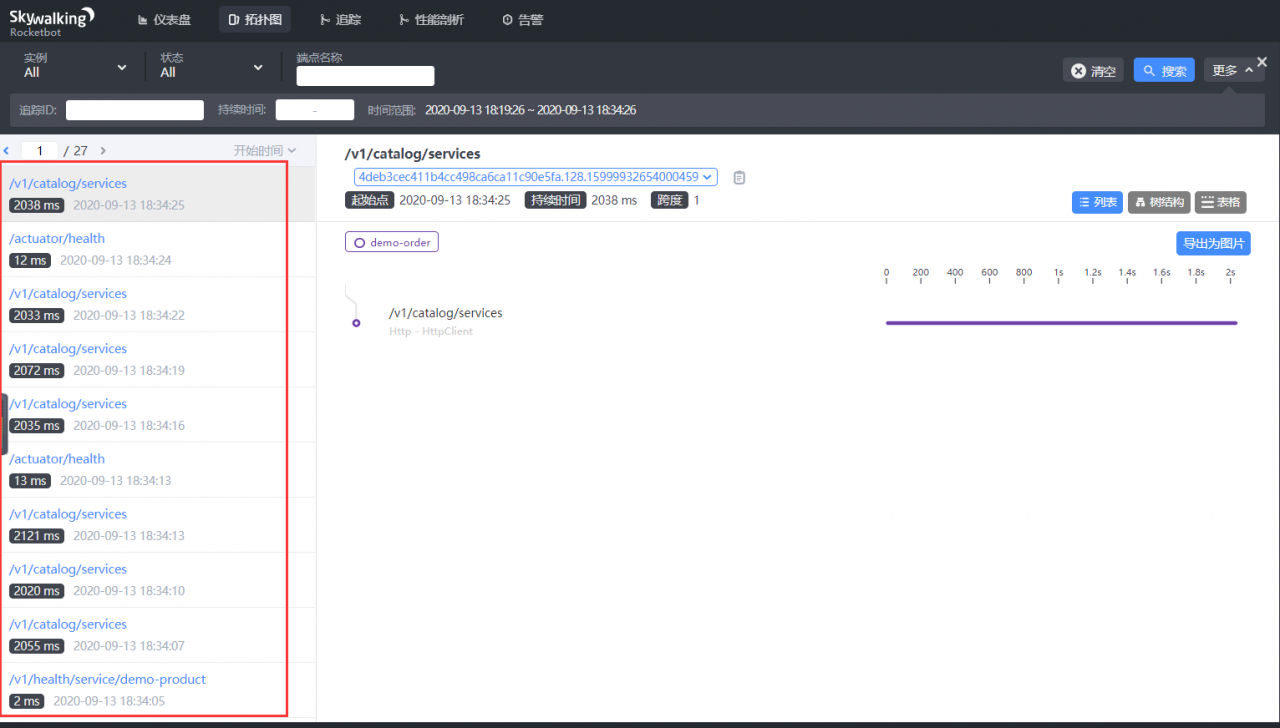Select the 2055 ms /v1/catalog/services trace
Viewport: 1280px width, 728px height.
(158, 634)
